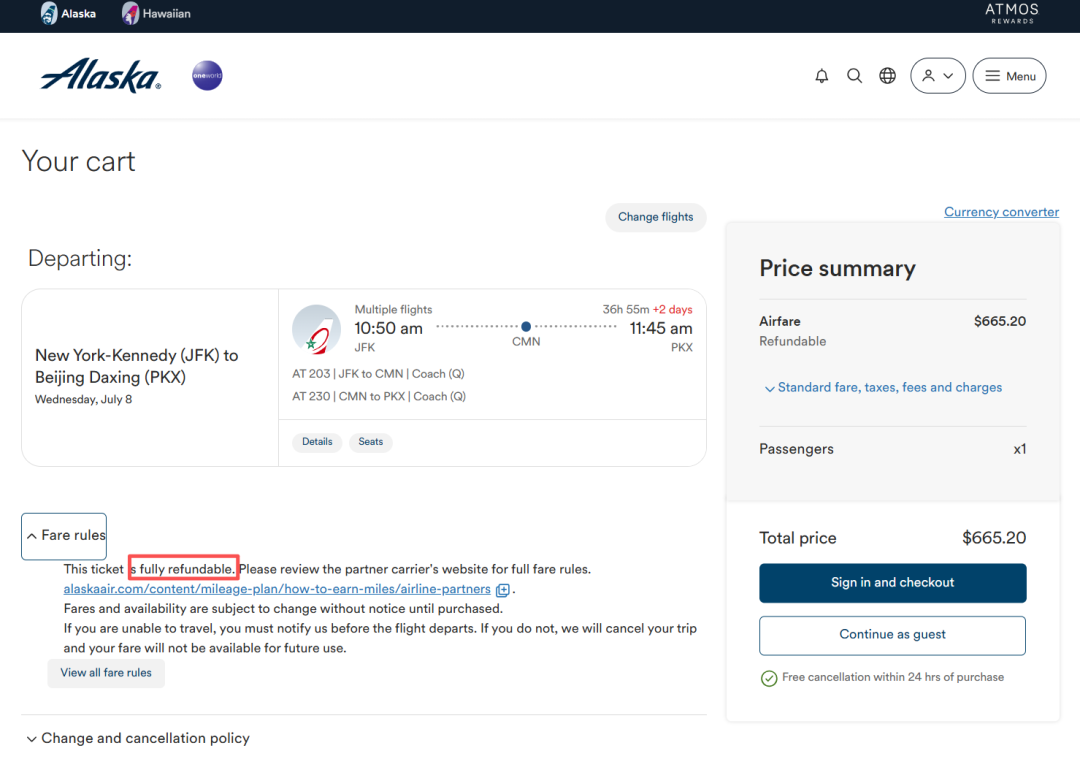The width and height of the screenshot is (1080, 759).
Task: Click Continue as guest button
Action: pyautogui.click(x=892, y=635)
